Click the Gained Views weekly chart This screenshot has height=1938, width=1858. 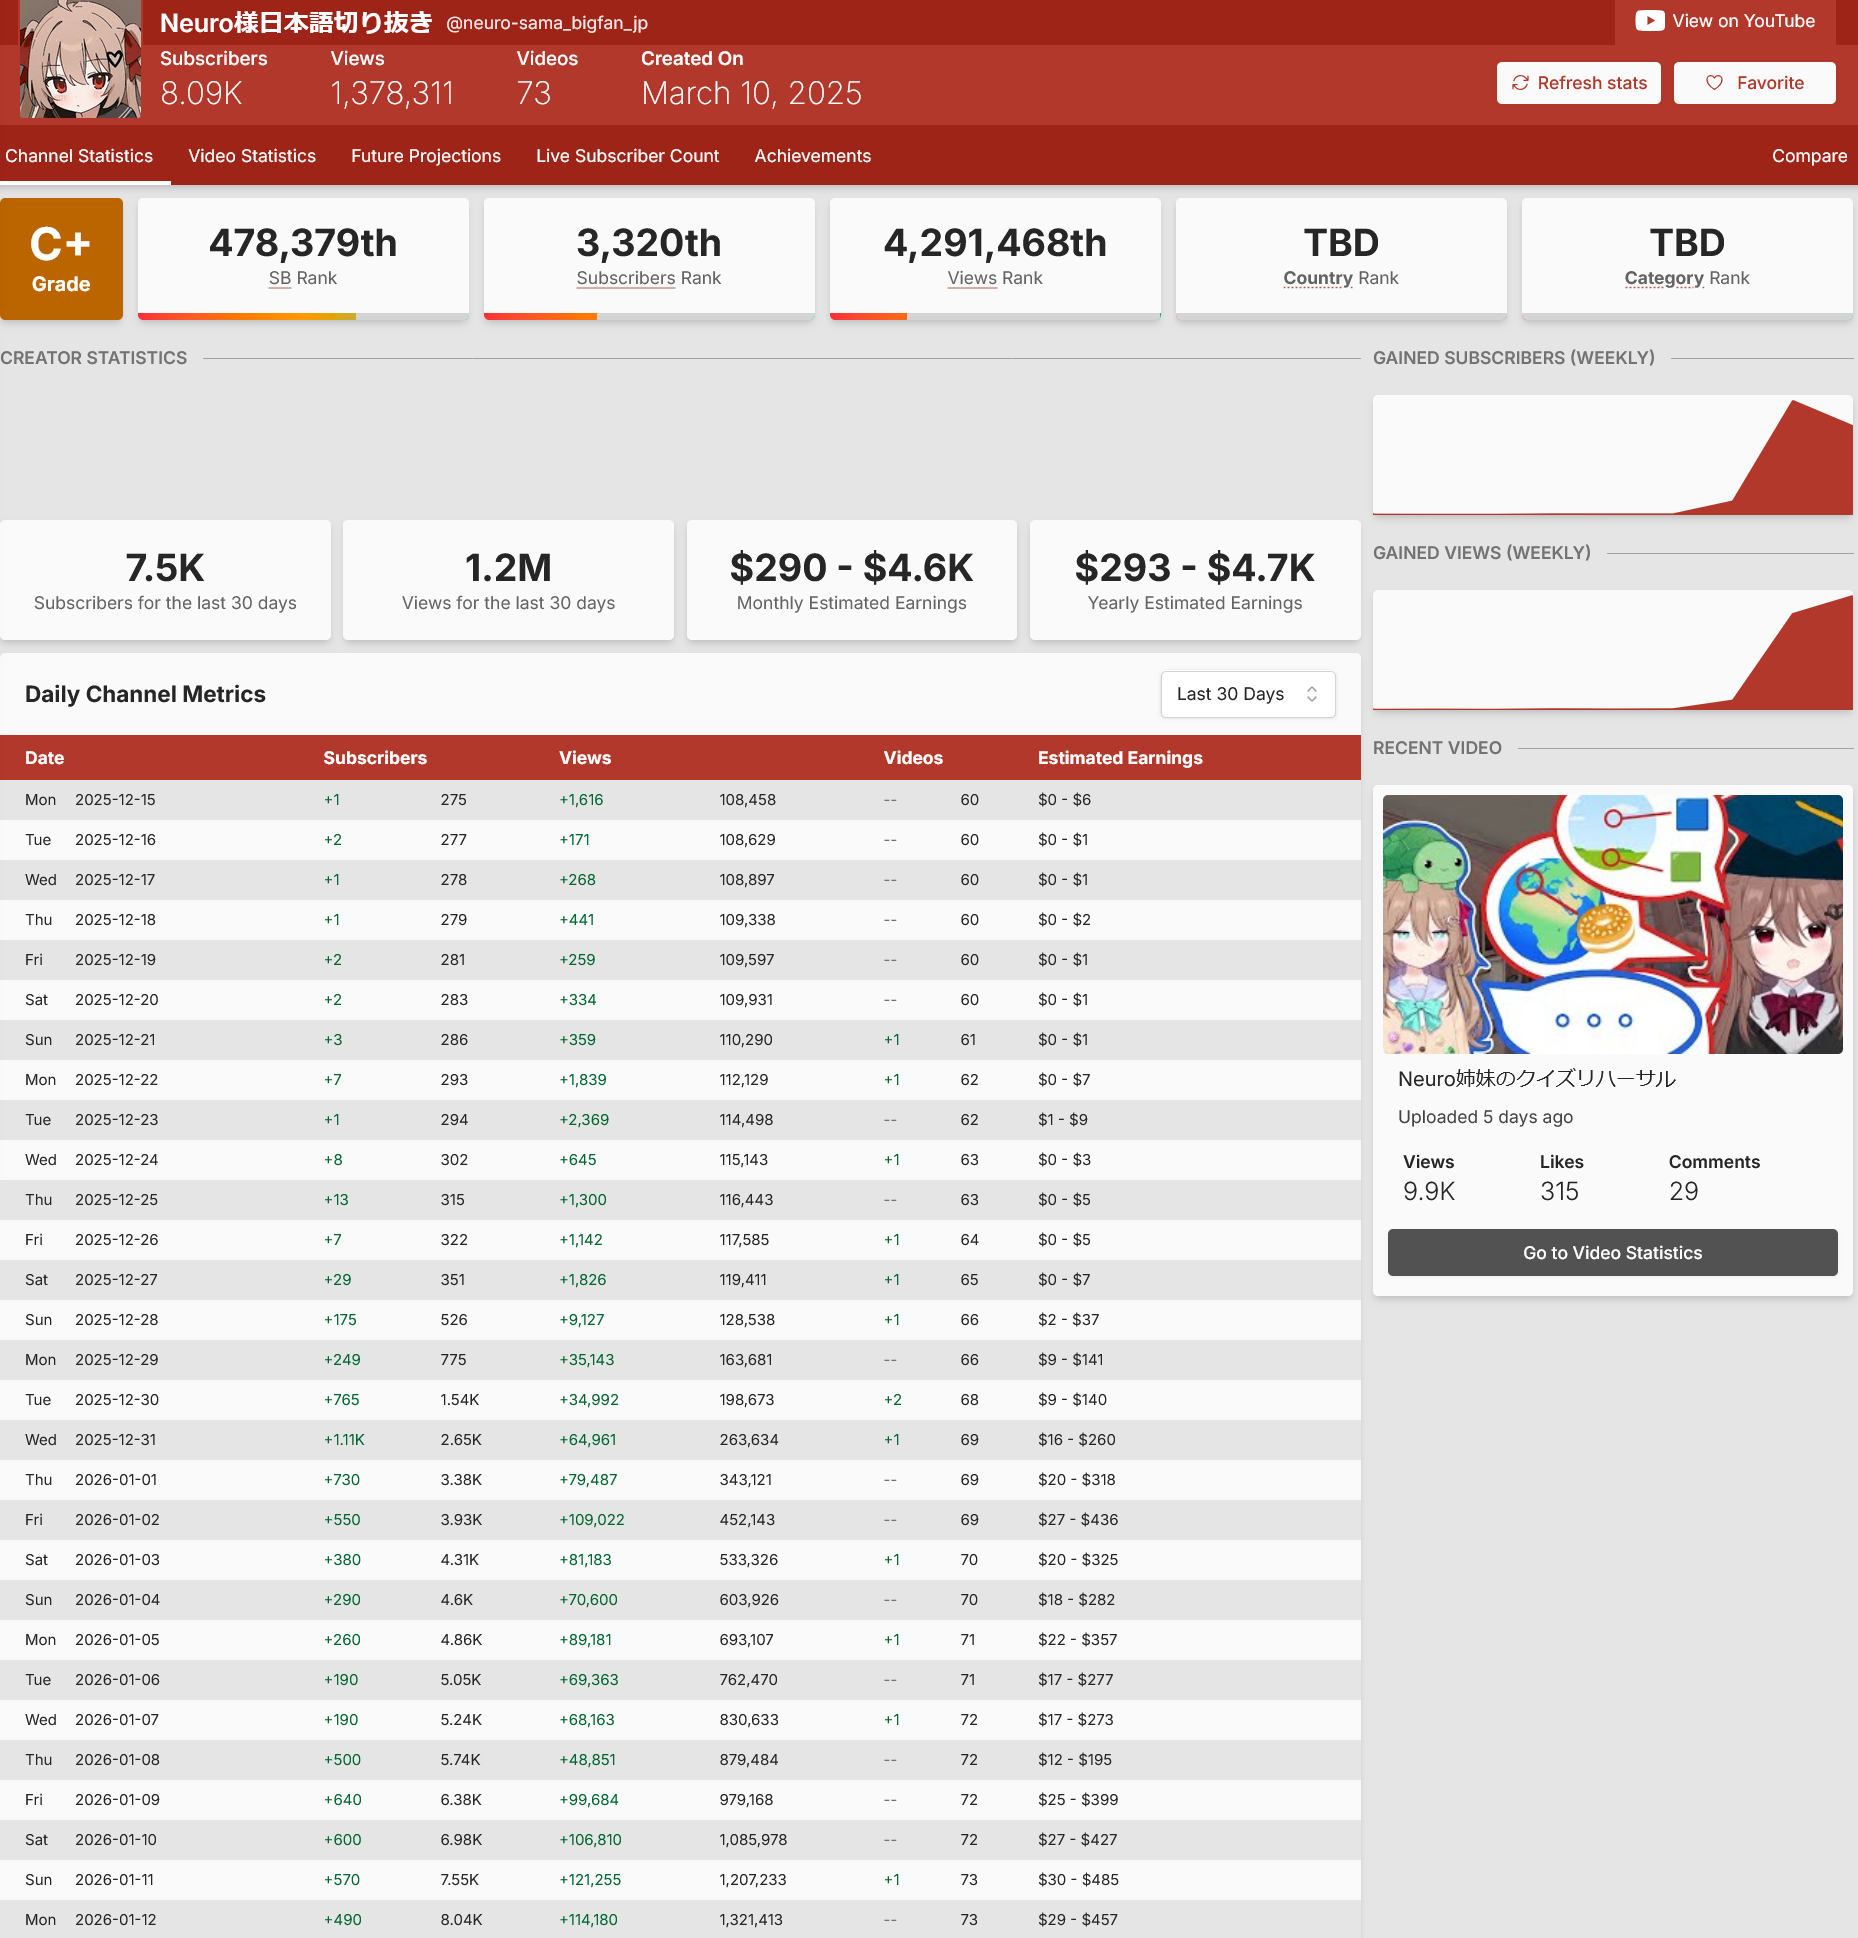1612,650
